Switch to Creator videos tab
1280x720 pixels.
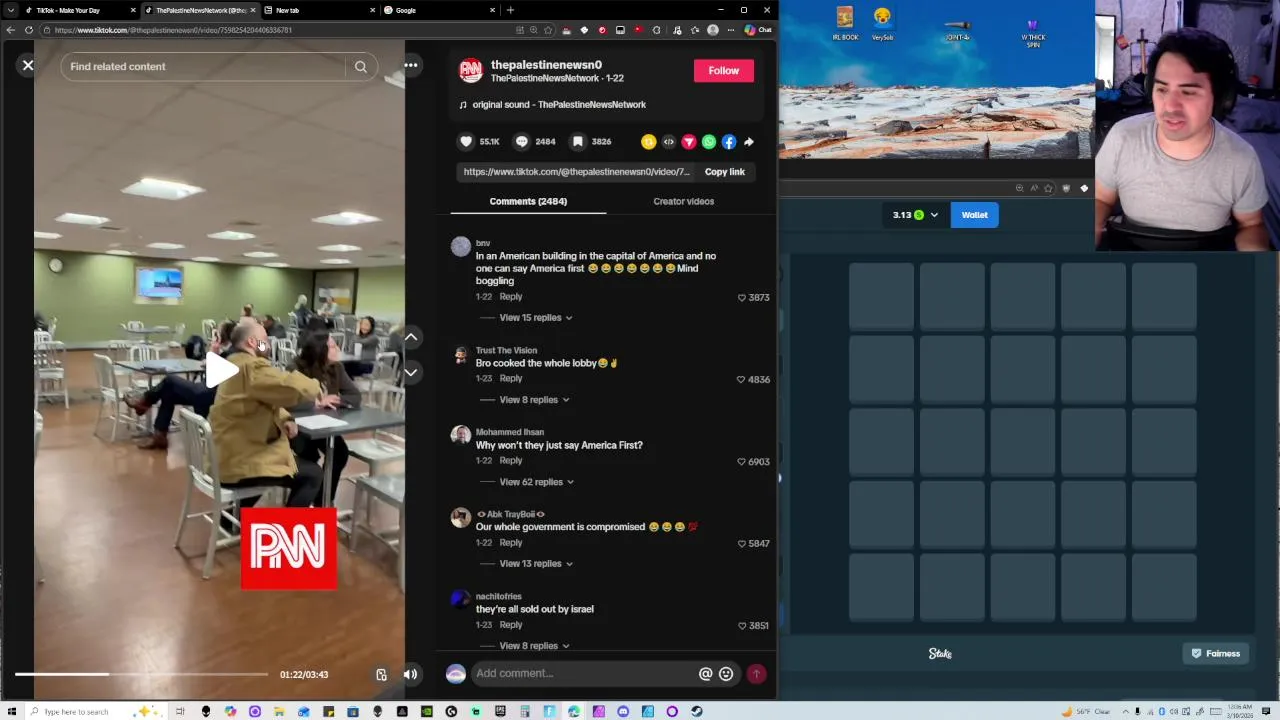pos(683,201)
